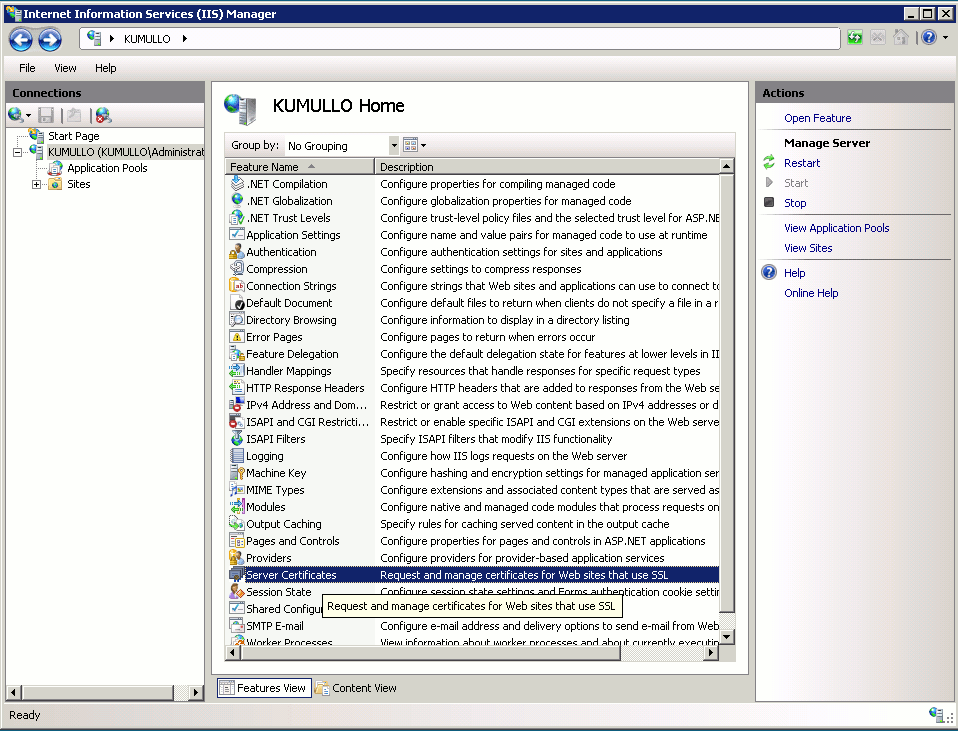Click the Restart server icon
Viewport: 958px width, 731px height.
pos(768,163)
